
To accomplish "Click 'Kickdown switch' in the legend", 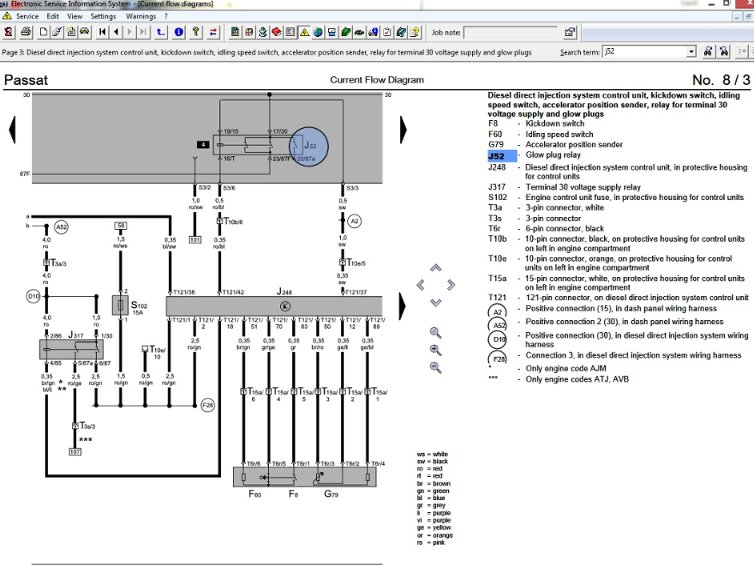I will 555,124.
